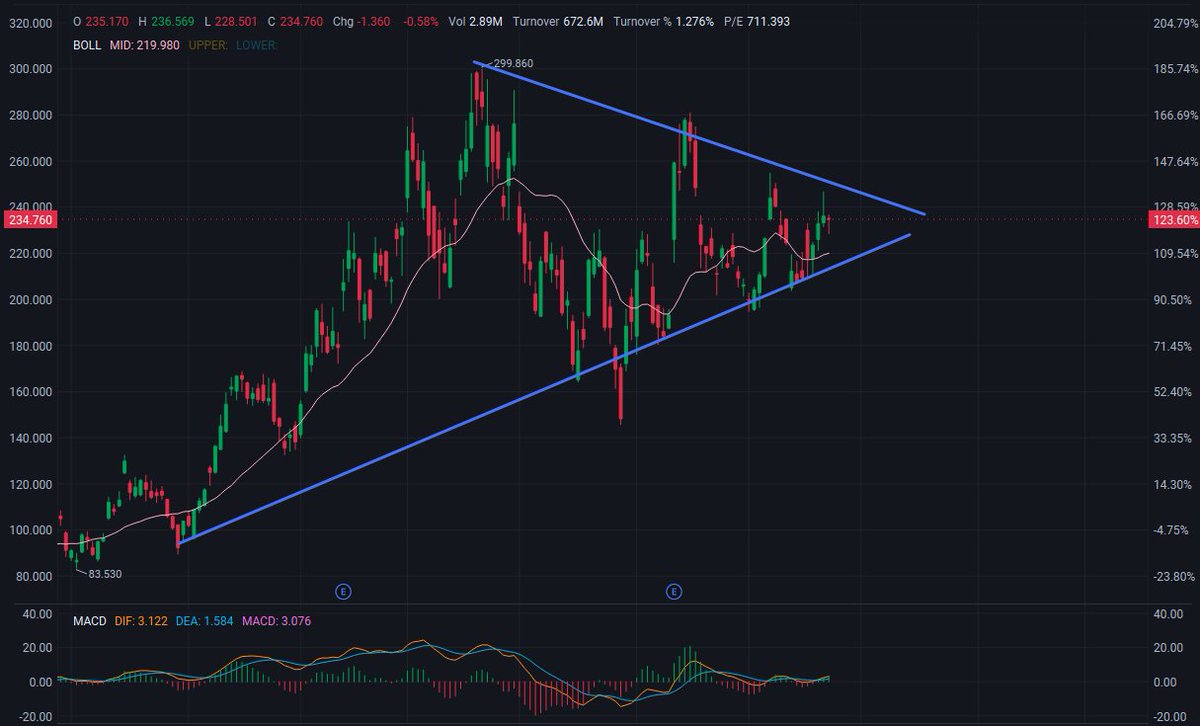
Task: Click the 300.000 price axis label
Action: [31, 69]
